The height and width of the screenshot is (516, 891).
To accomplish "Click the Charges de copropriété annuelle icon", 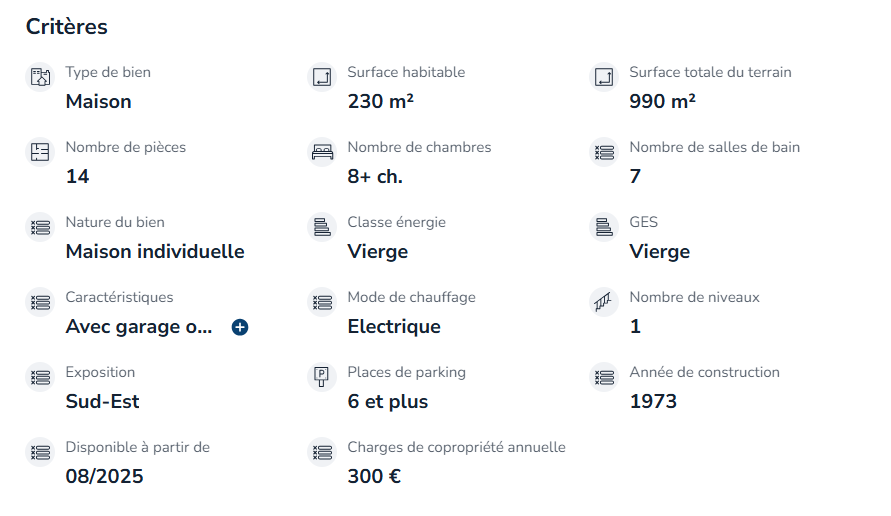I will pos(322,452).
